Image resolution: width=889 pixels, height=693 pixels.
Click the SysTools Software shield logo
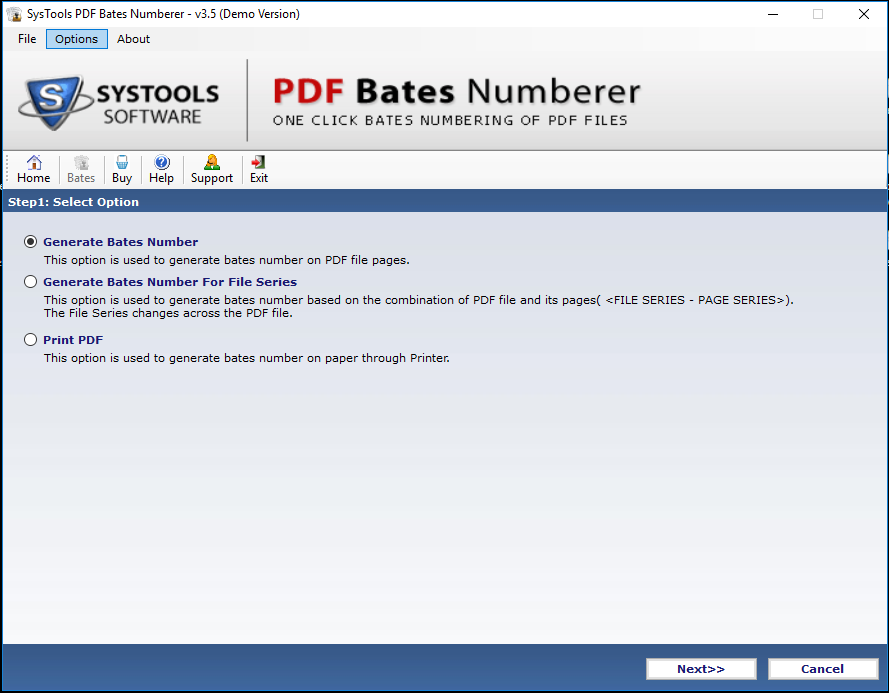click(x=54, y=102)
